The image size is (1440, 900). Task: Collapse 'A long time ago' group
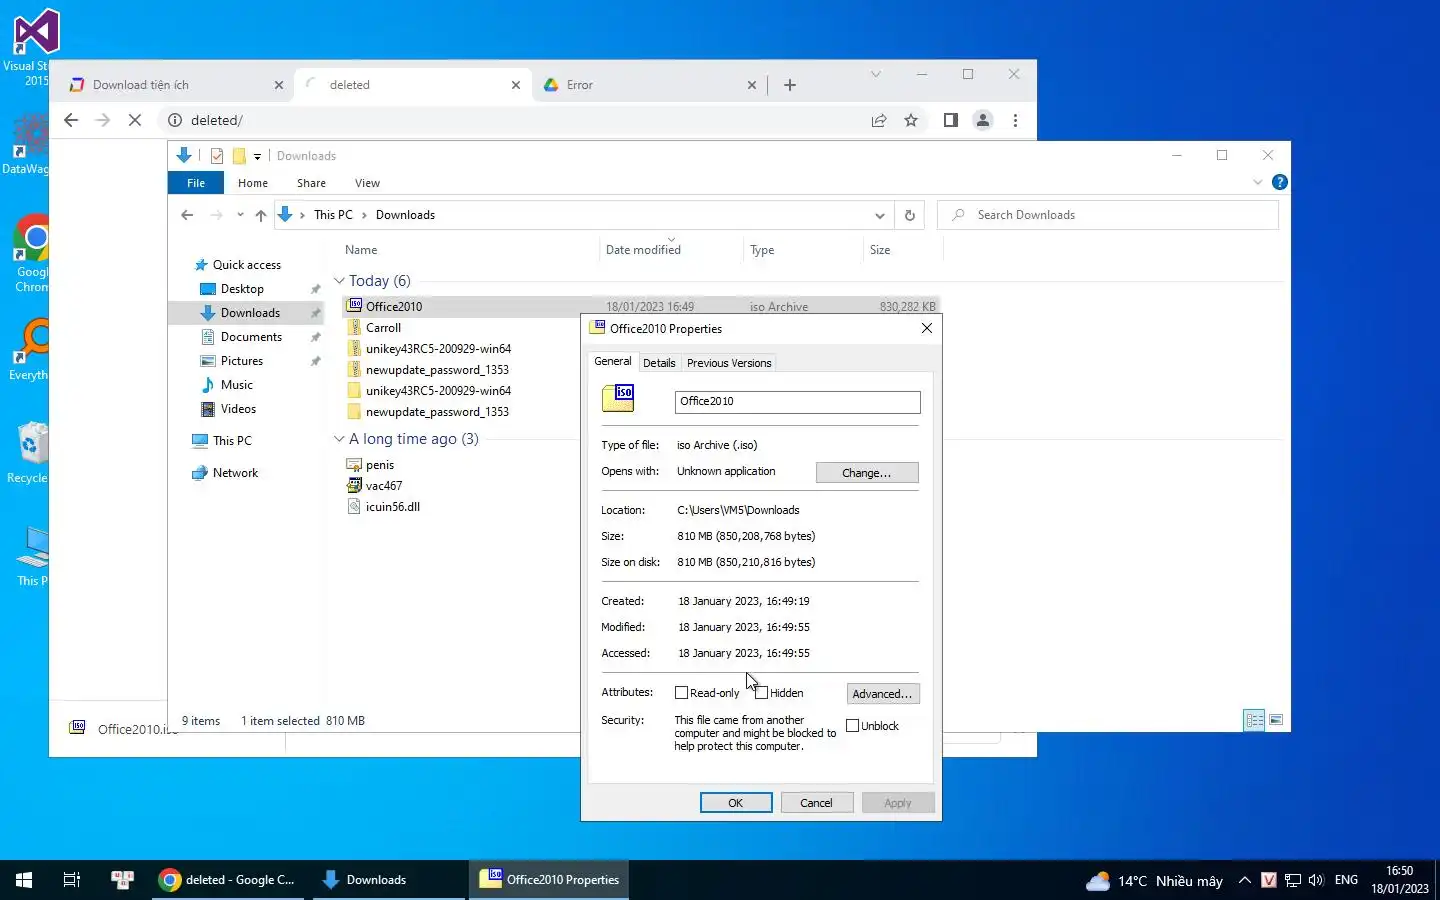(x=339, y=439)
